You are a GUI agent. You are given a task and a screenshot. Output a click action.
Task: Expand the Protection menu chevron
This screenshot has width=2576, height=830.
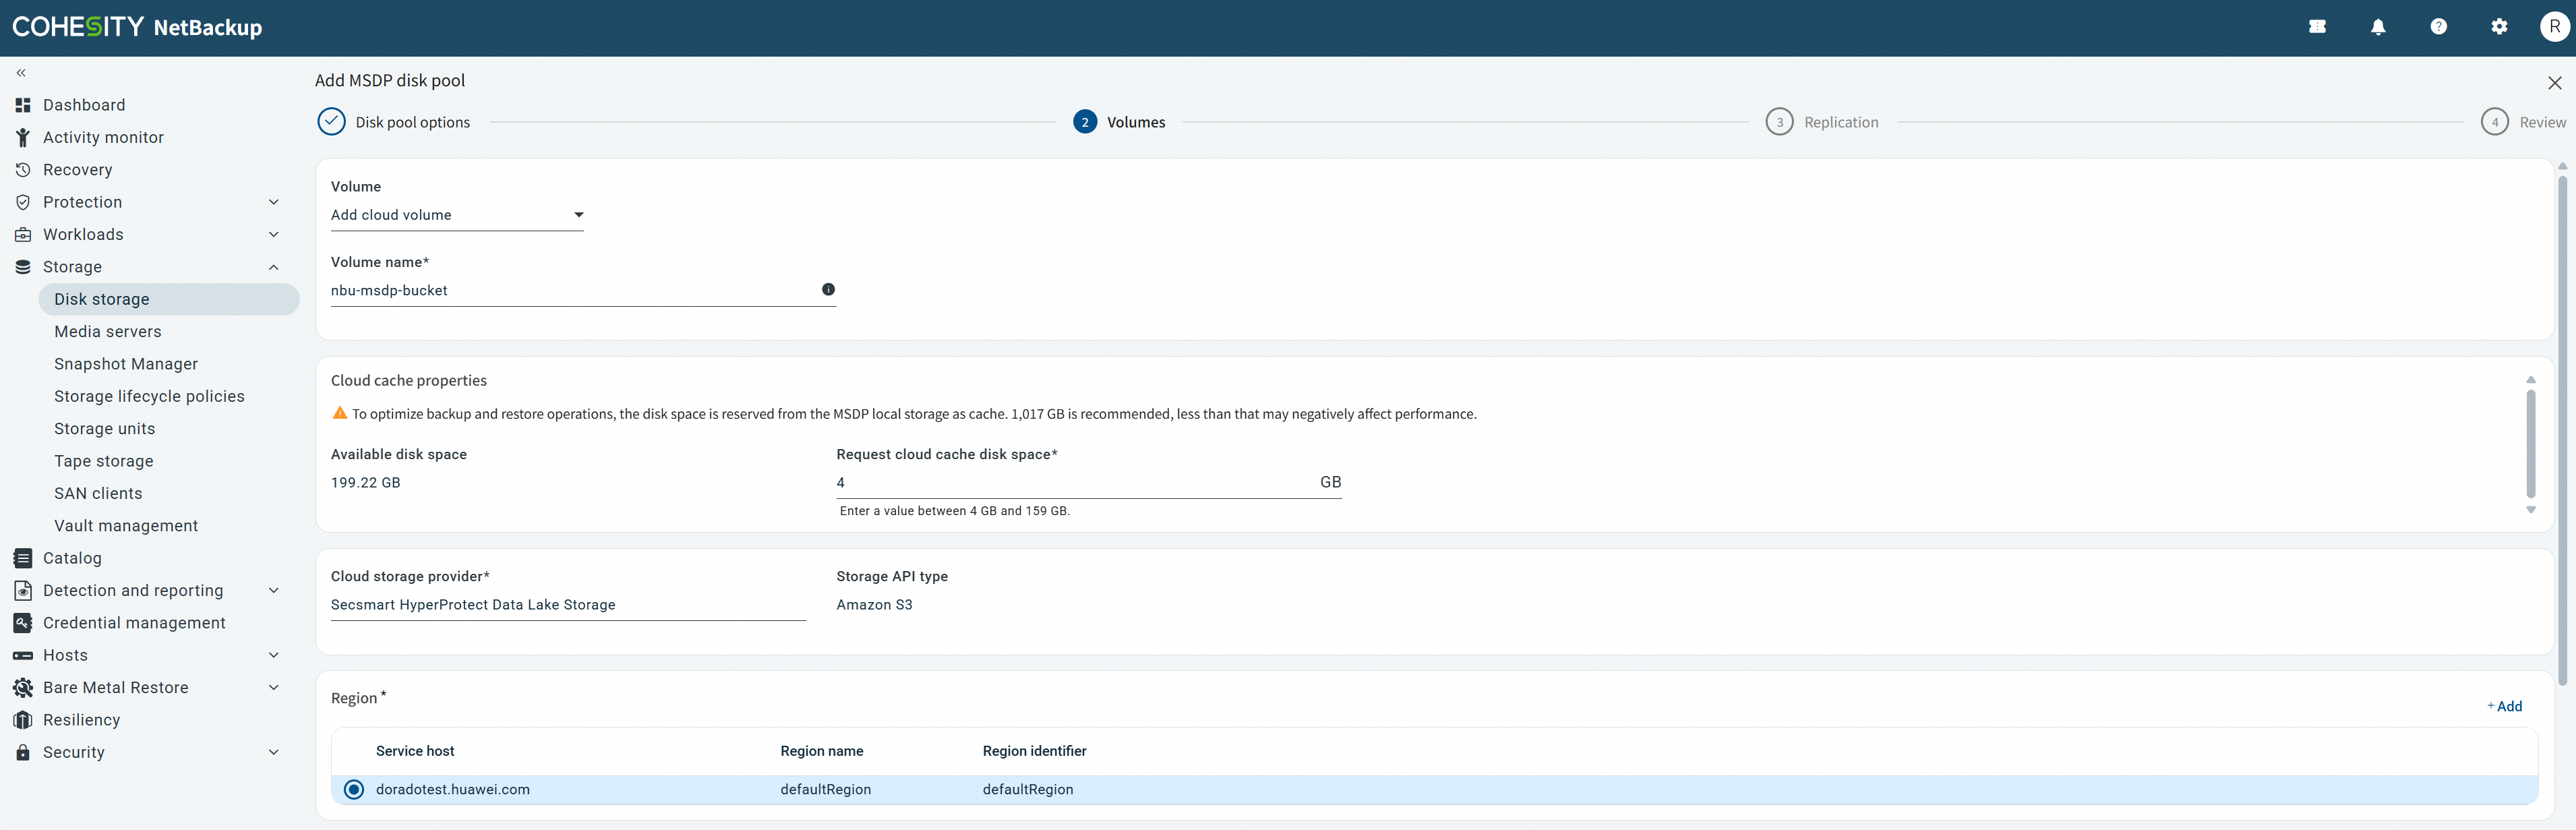[x=274, y=202]
